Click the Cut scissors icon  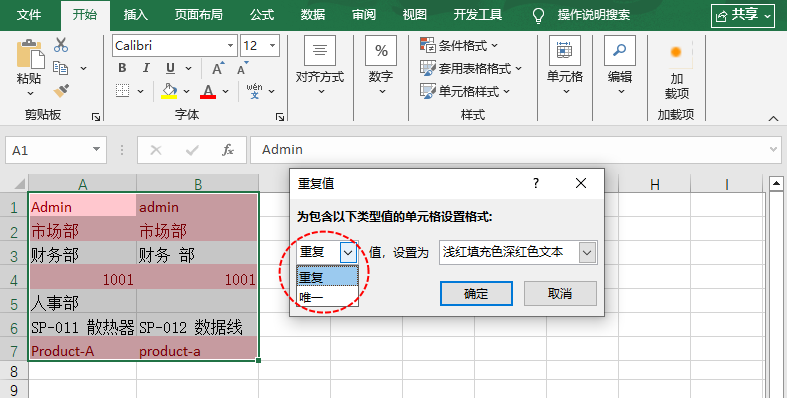[61, 45]
